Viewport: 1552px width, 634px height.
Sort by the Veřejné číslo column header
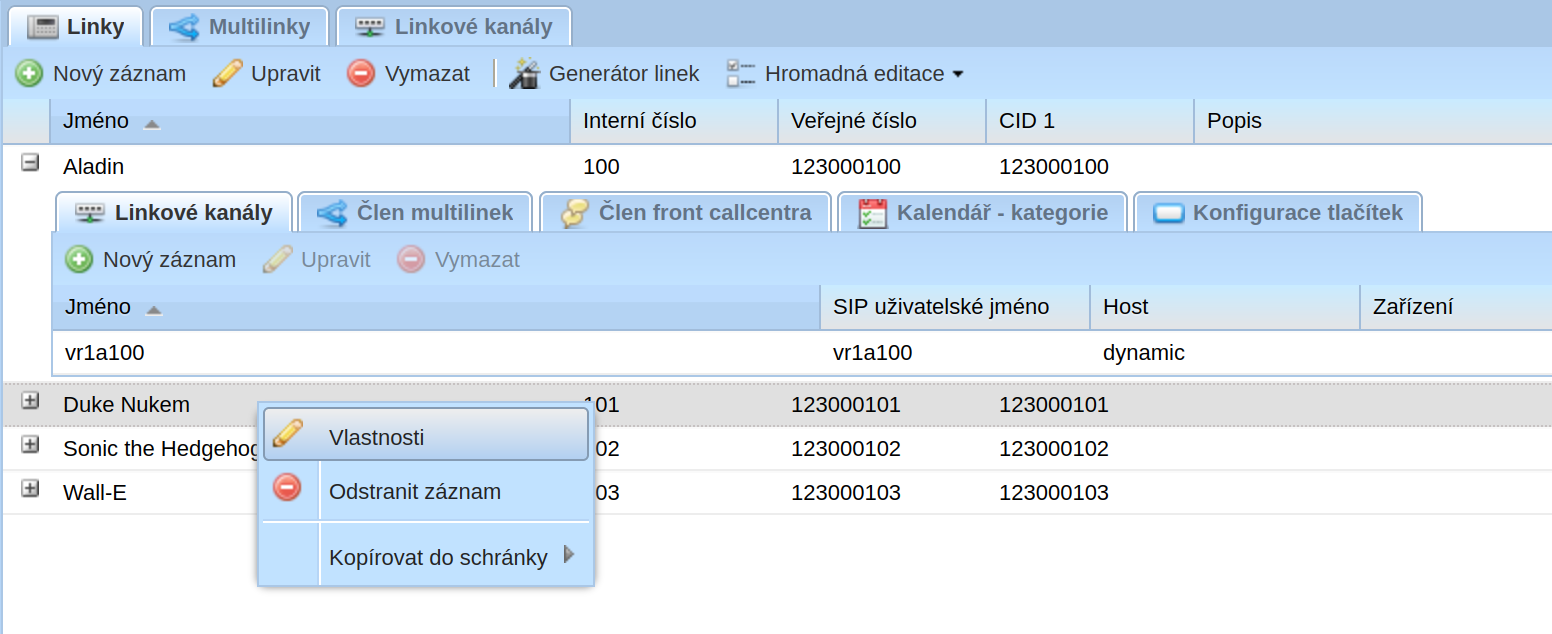(x=882, y=121)
